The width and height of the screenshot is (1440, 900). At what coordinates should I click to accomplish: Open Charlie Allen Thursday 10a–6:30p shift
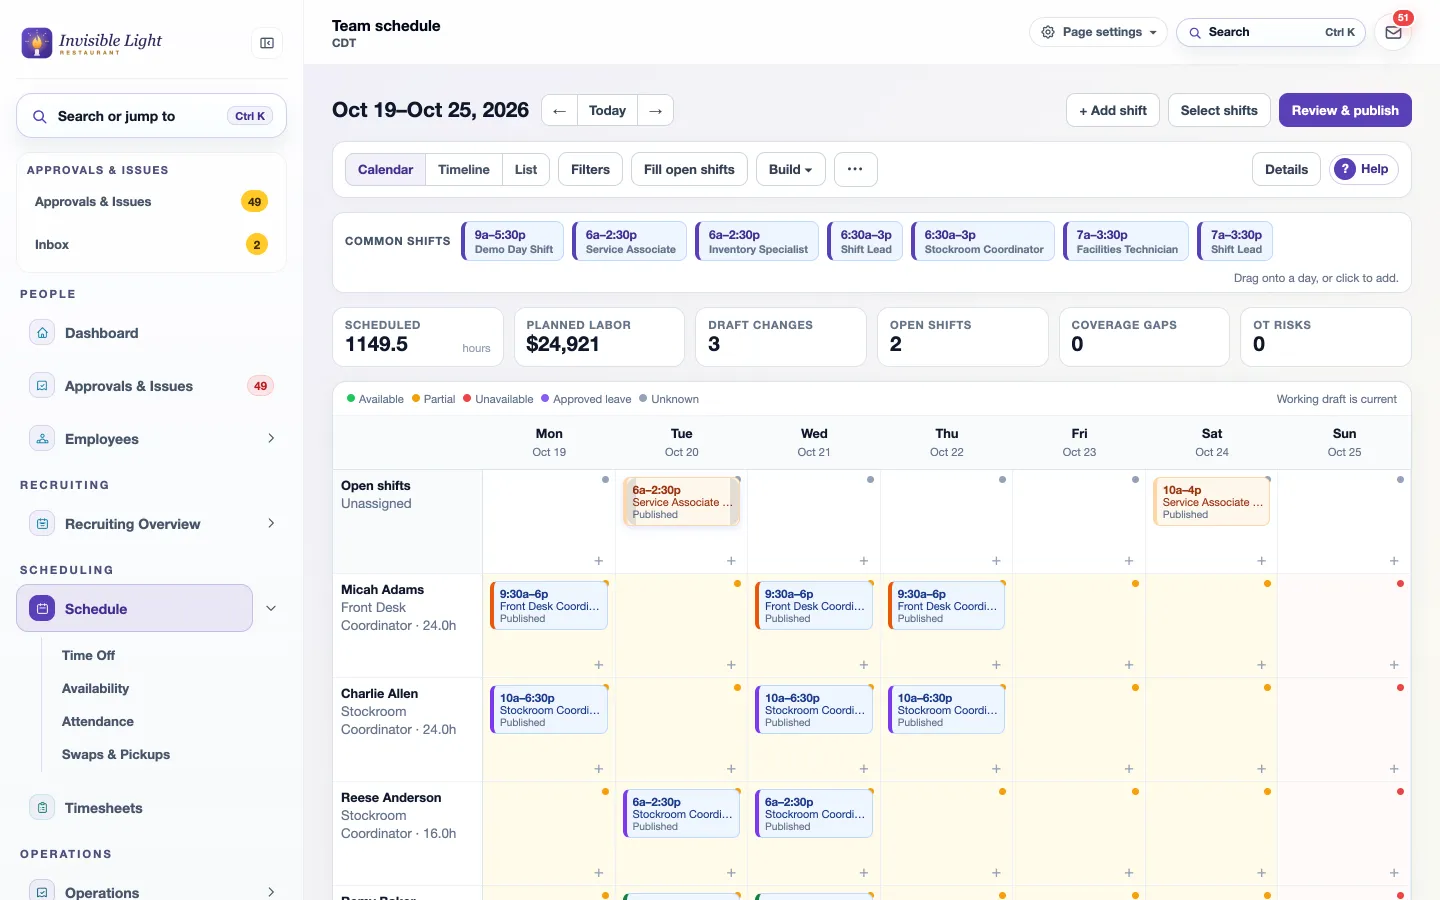946,709
